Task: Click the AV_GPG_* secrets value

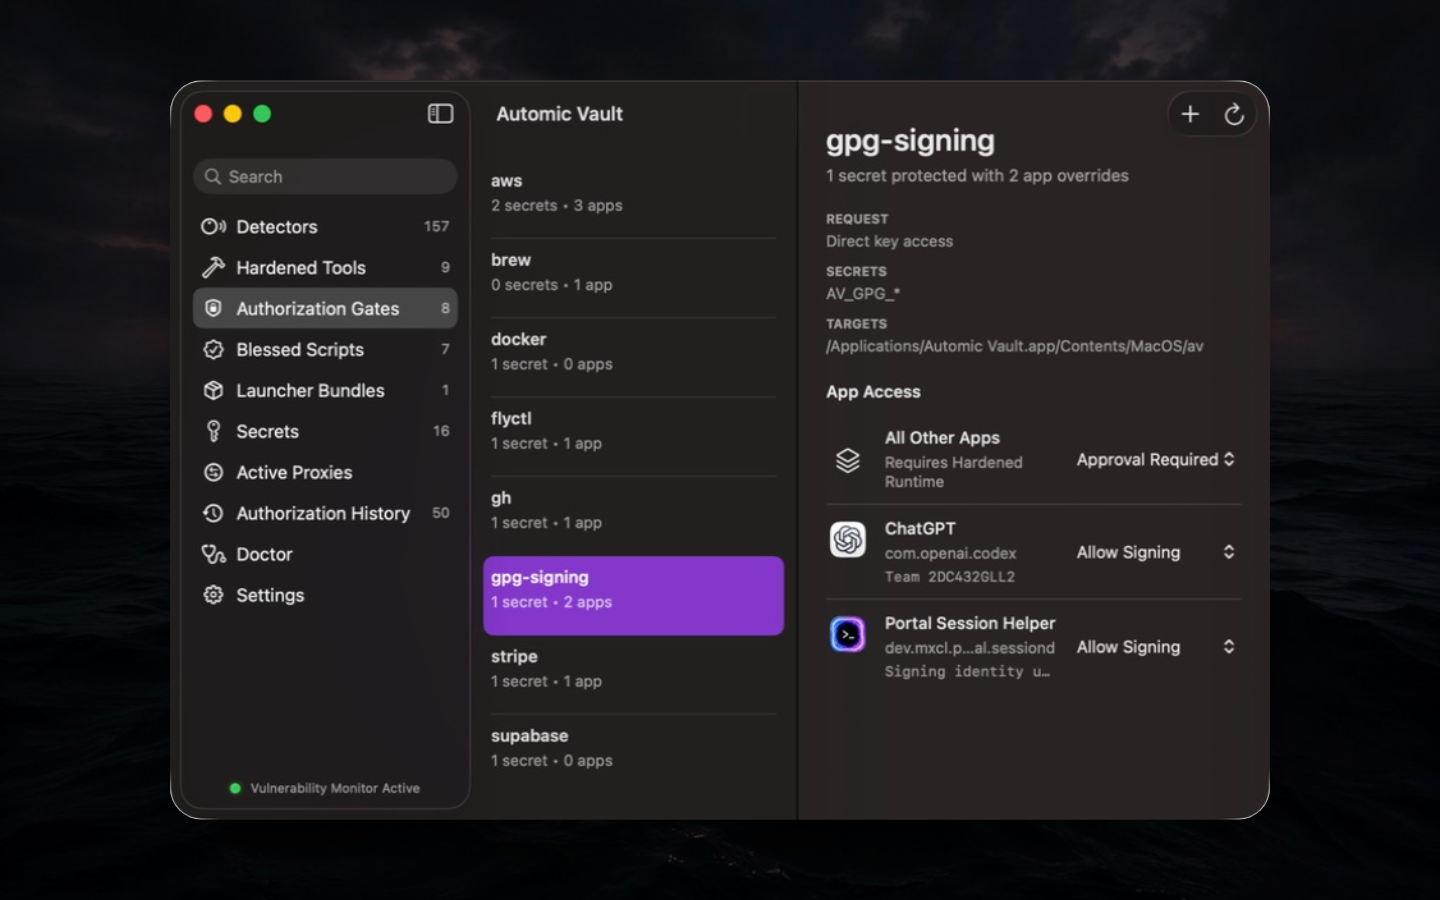Action: click(x=863, y=294)
